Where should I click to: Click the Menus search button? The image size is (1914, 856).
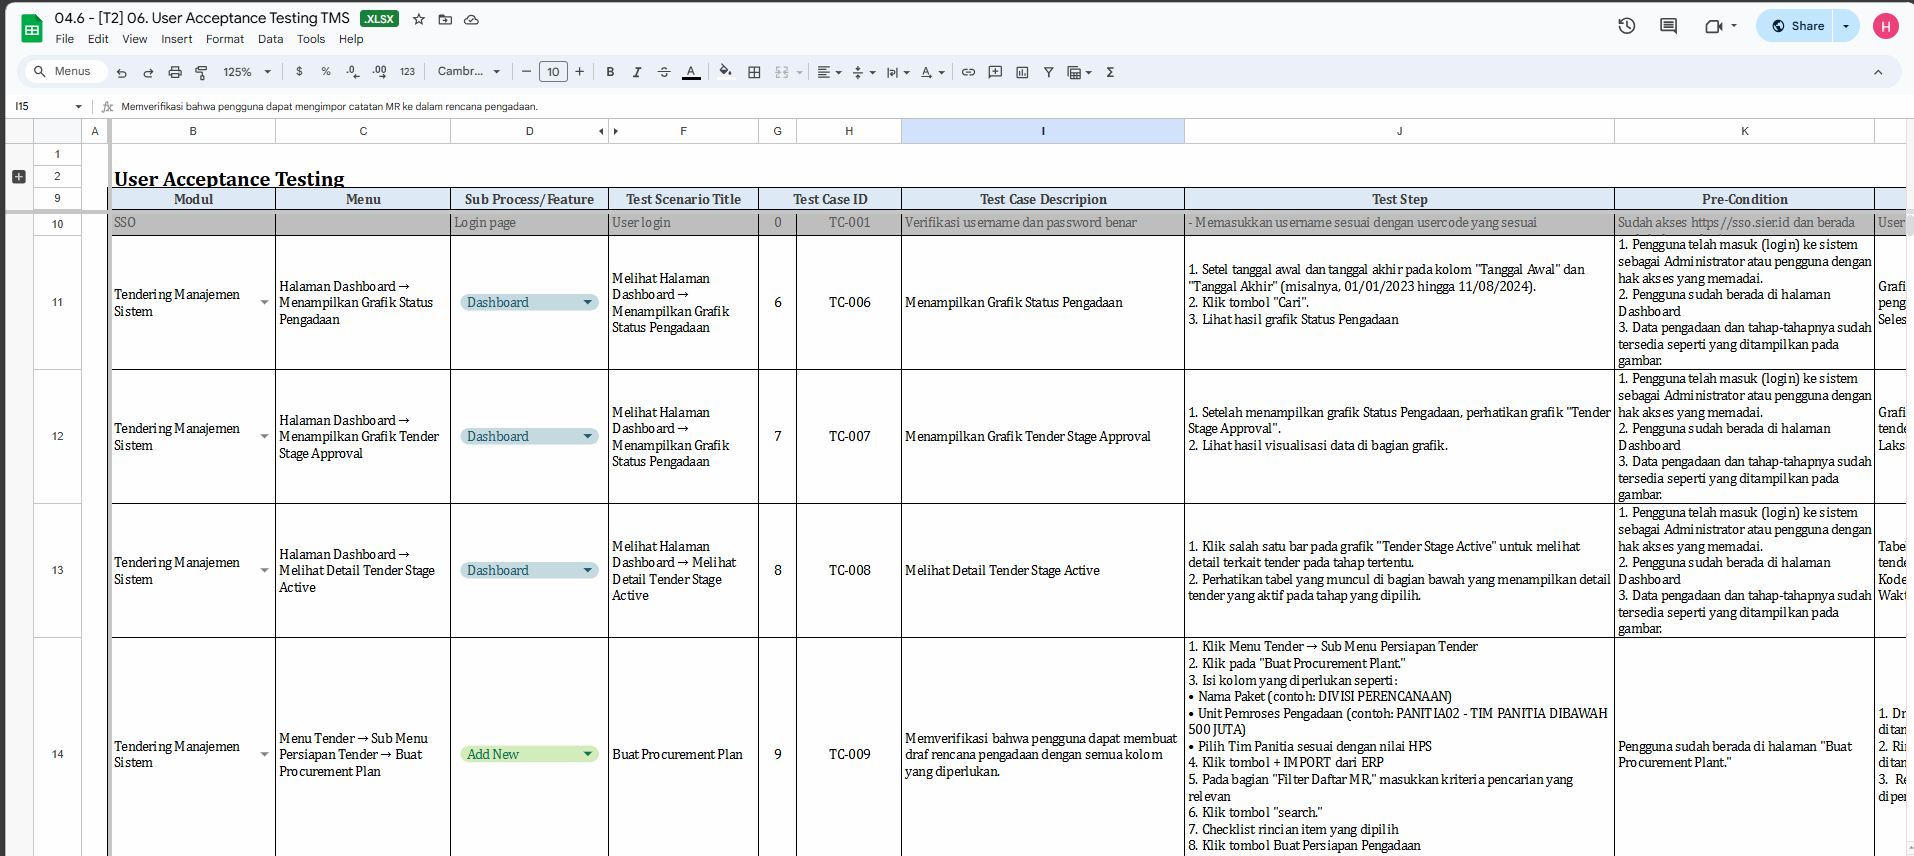[63, 72]
